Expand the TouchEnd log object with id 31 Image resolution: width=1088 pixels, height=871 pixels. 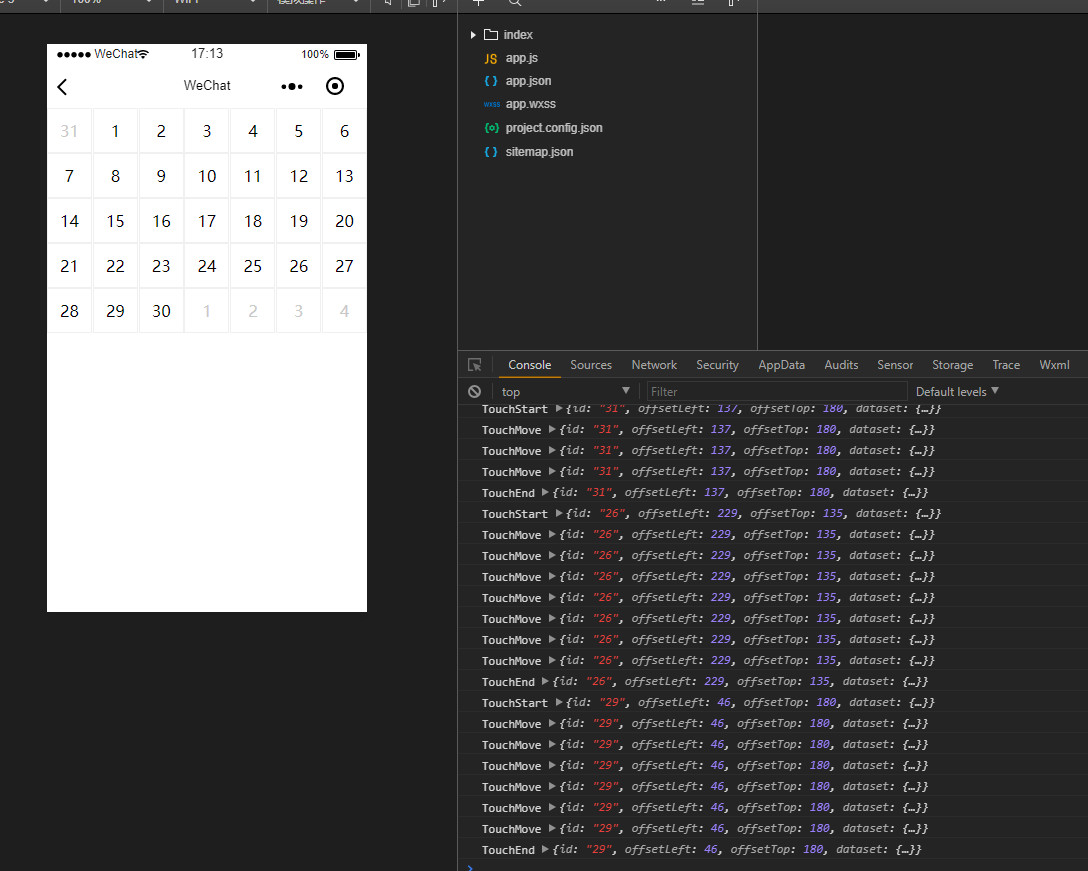point(545,492)
